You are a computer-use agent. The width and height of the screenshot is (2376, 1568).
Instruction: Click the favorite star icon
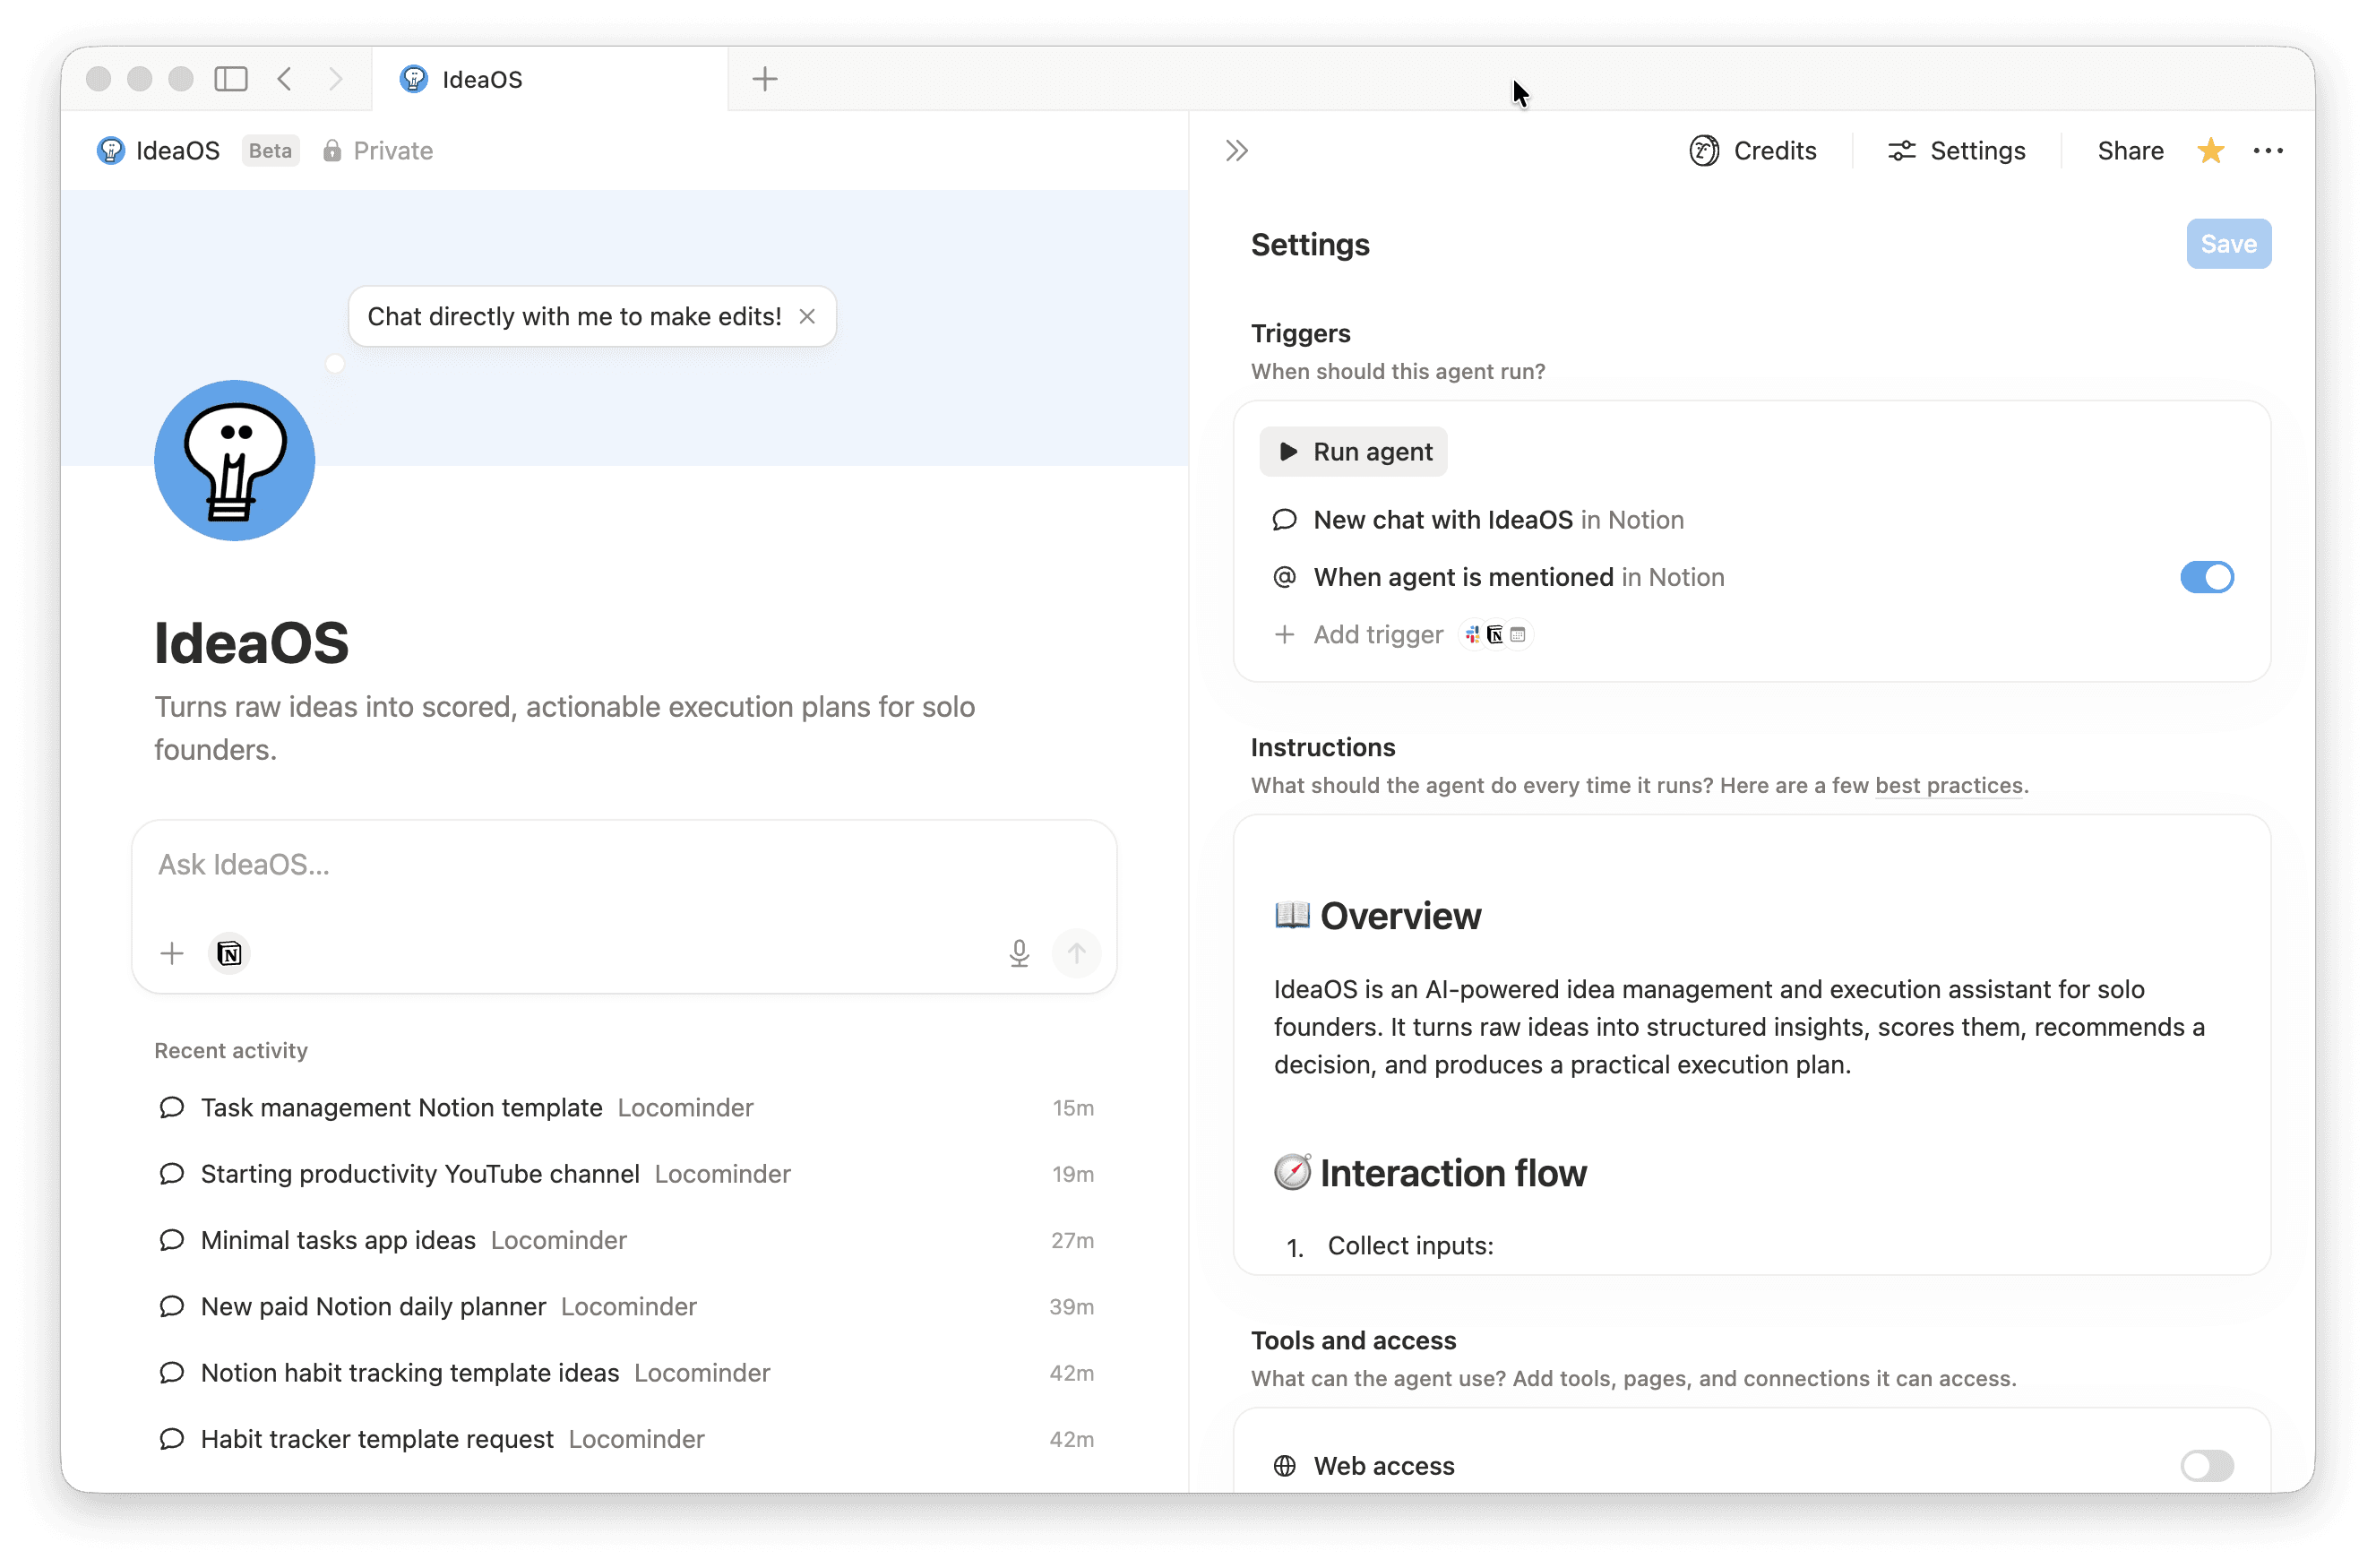pyautogui.click(x=2210, y=151)
